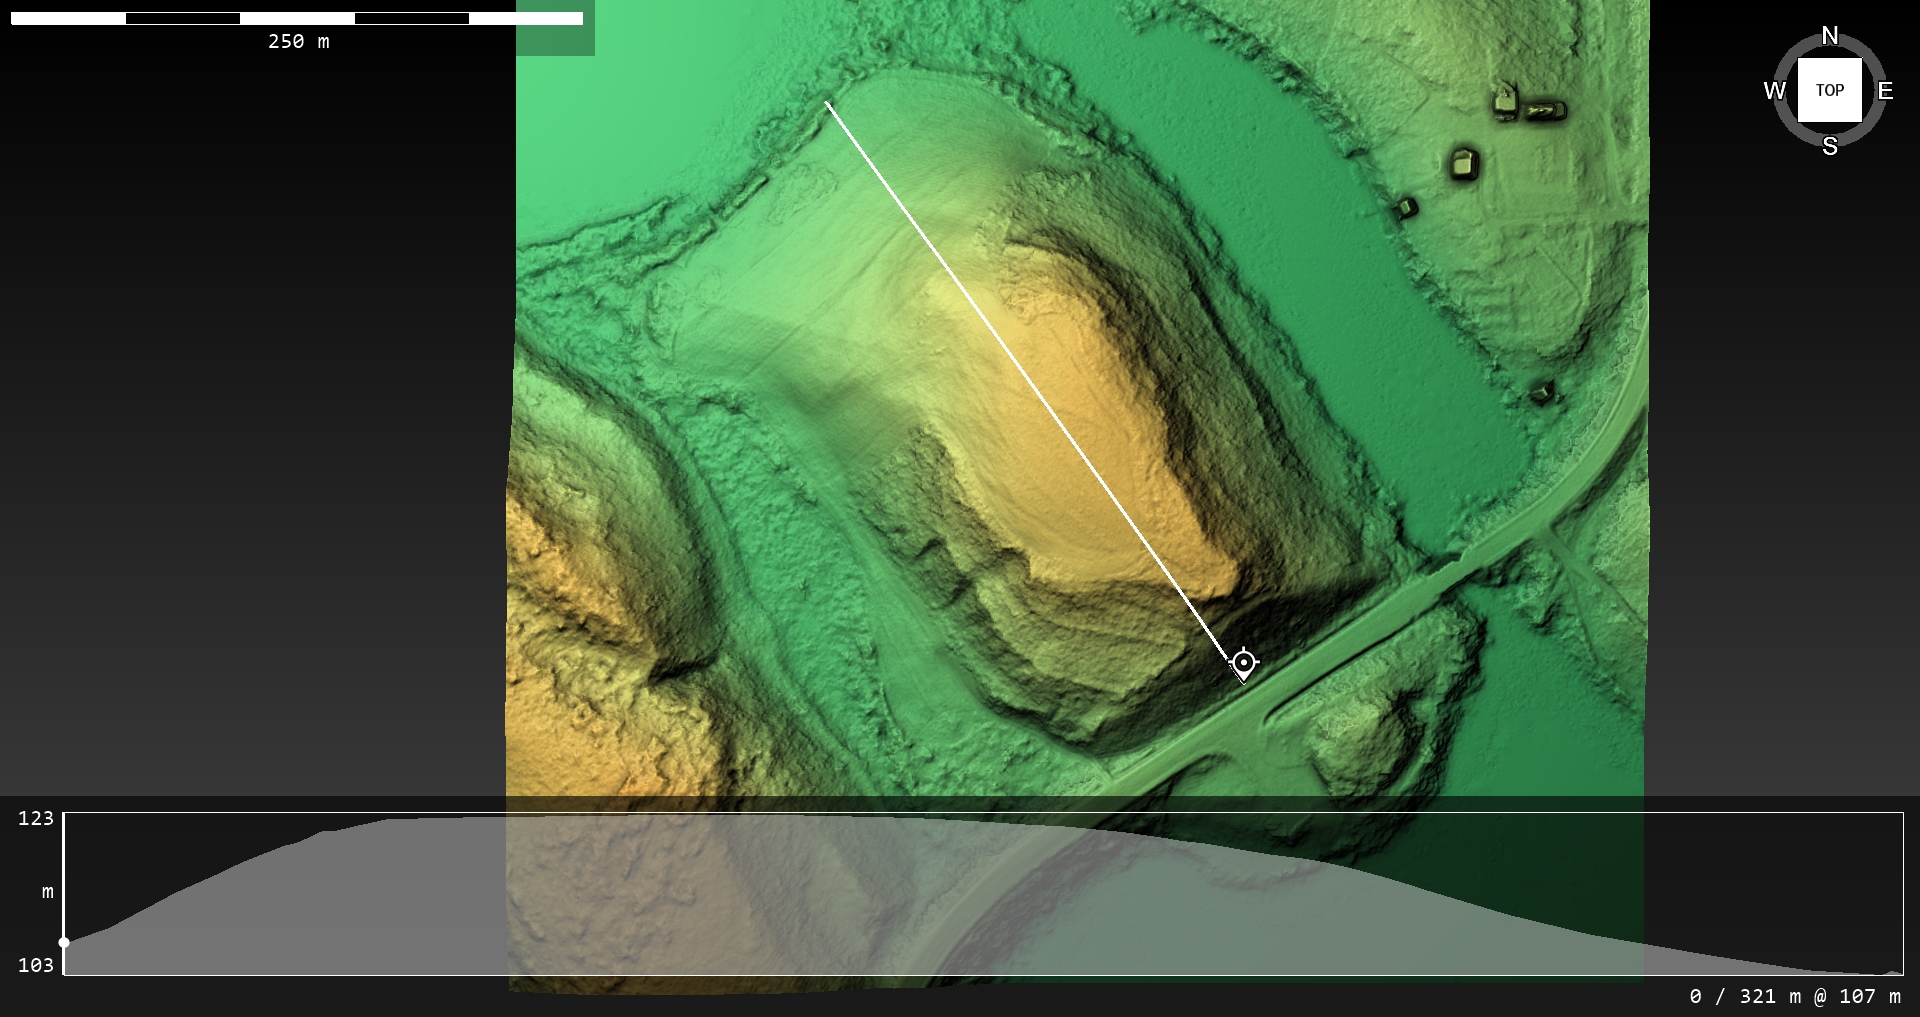Click the profile readout "0 / 321 m @ 107 m"
Image resolution: width=1920 pixels, height=1017 pixels.
(x=1794, y=996)
